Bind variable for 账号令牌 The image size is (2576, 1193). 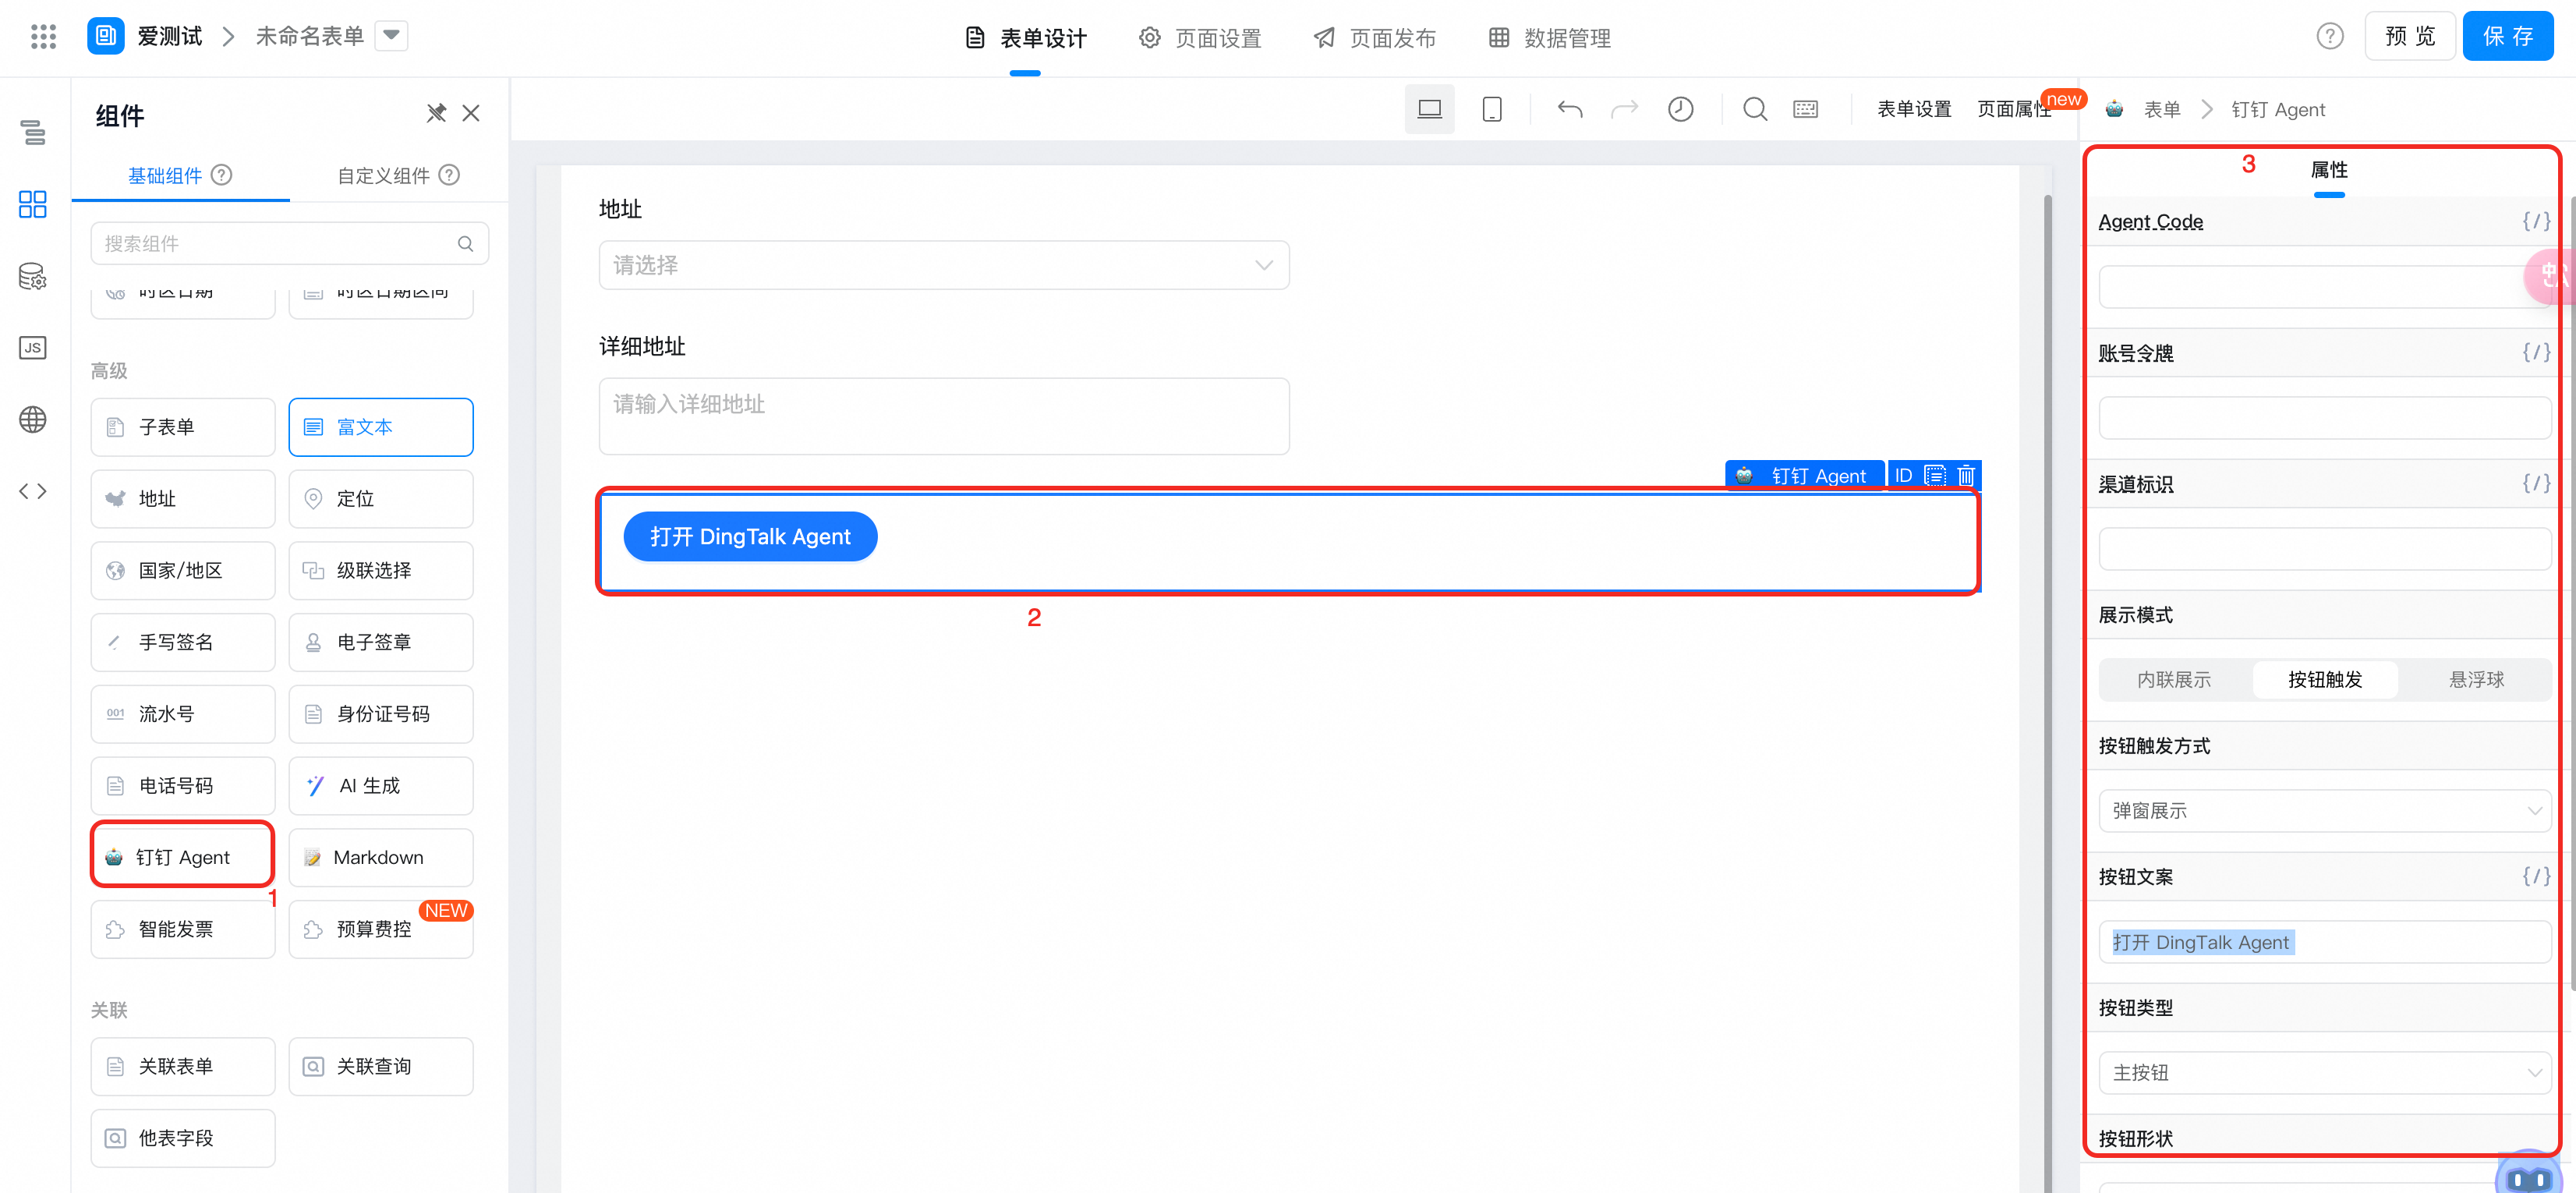tap(2536, 352)
